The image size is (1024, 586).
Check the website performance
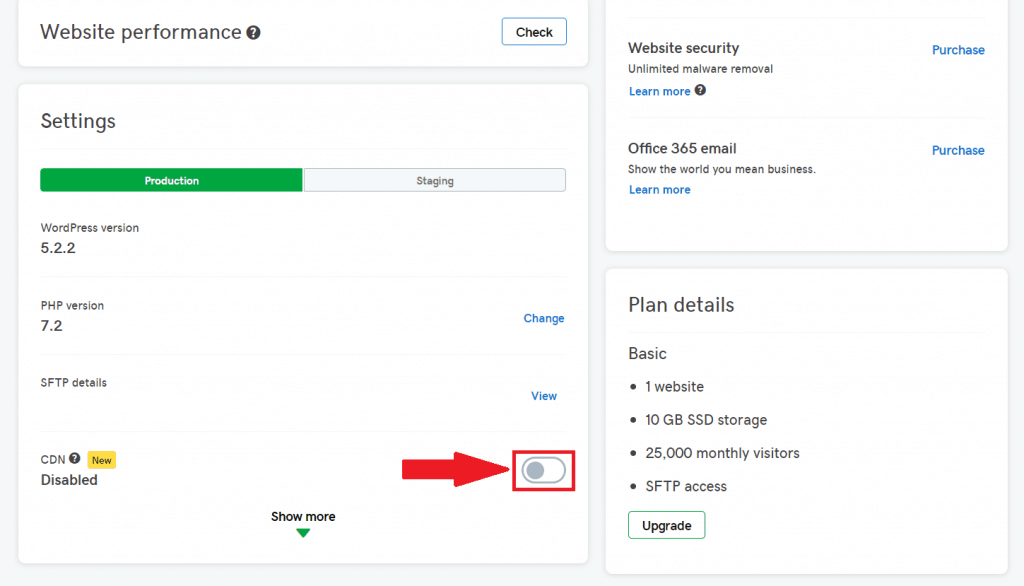pyautogui.click(x=533, y=31)
